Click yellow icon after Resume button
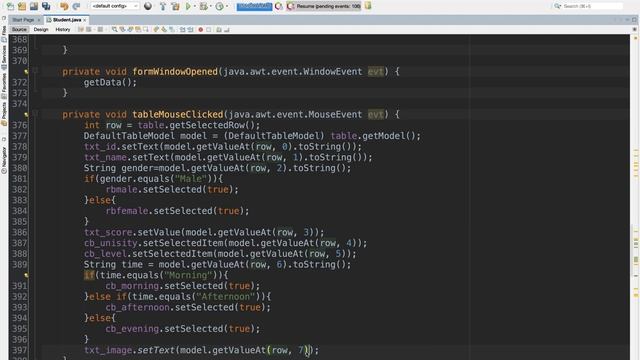 click(x=368, y=6)
